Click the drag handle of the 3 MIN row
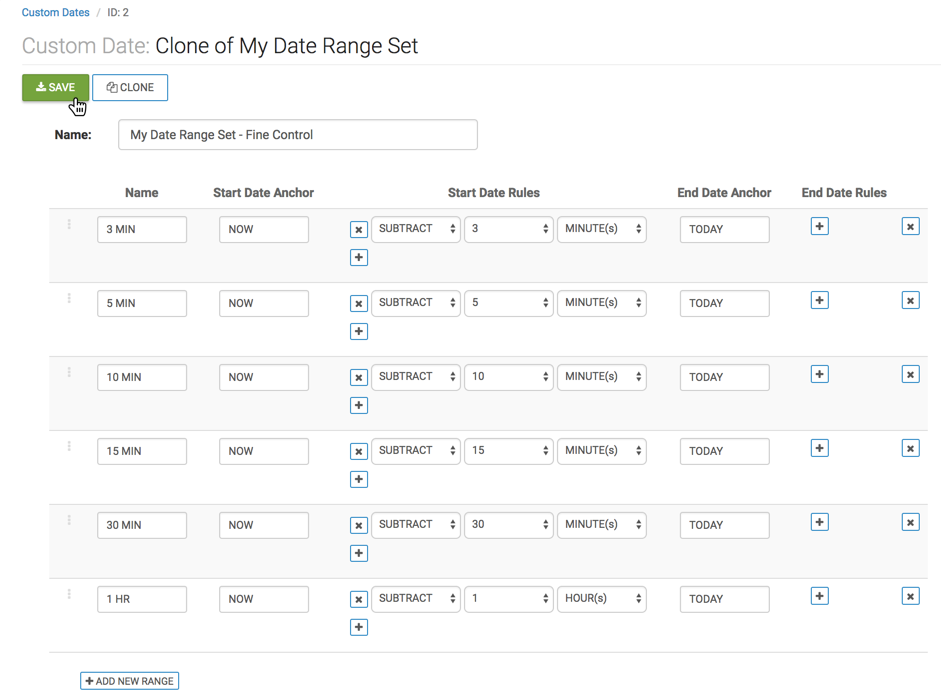 point(69,224)
